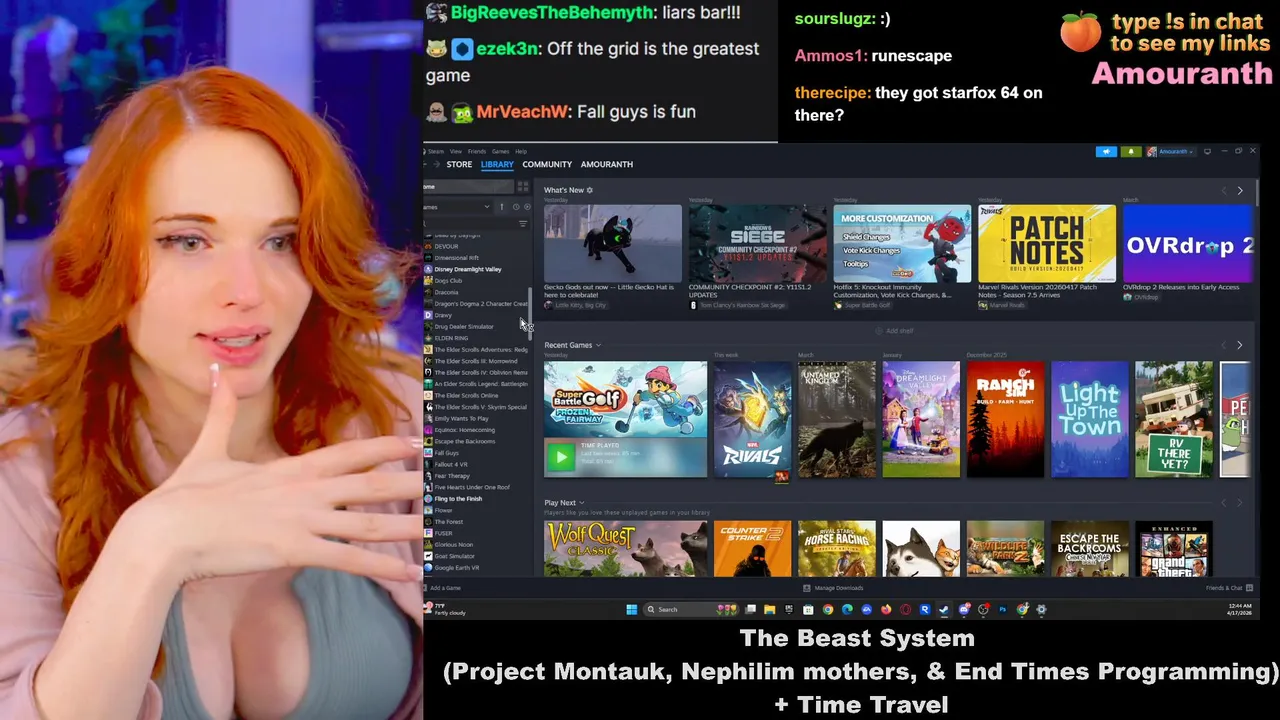Click Add a Game button
This screenshot has height=720, width=1280.
click(441, 588)
